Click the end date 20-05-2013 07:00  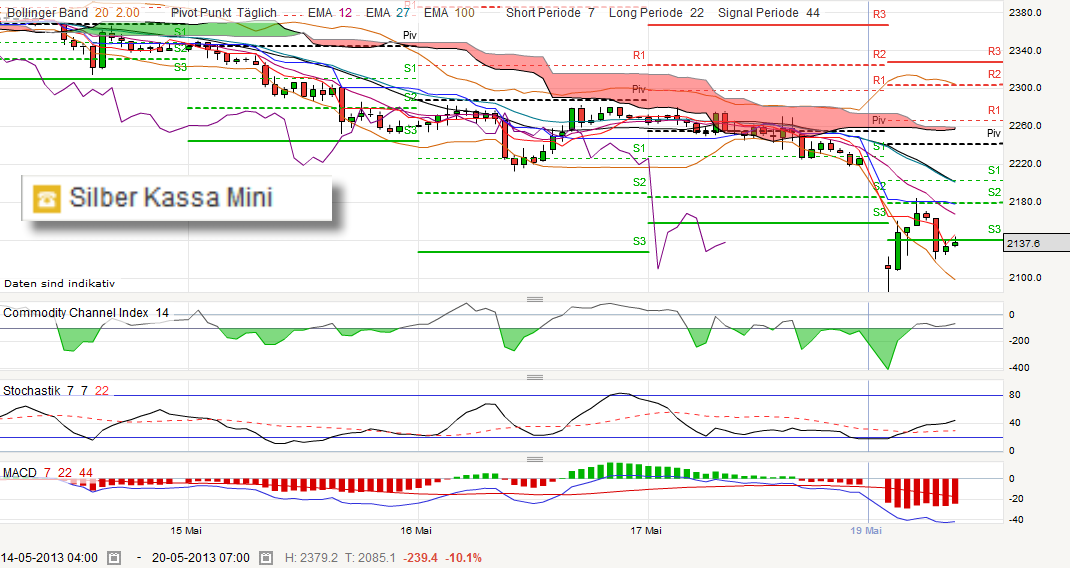201,558
